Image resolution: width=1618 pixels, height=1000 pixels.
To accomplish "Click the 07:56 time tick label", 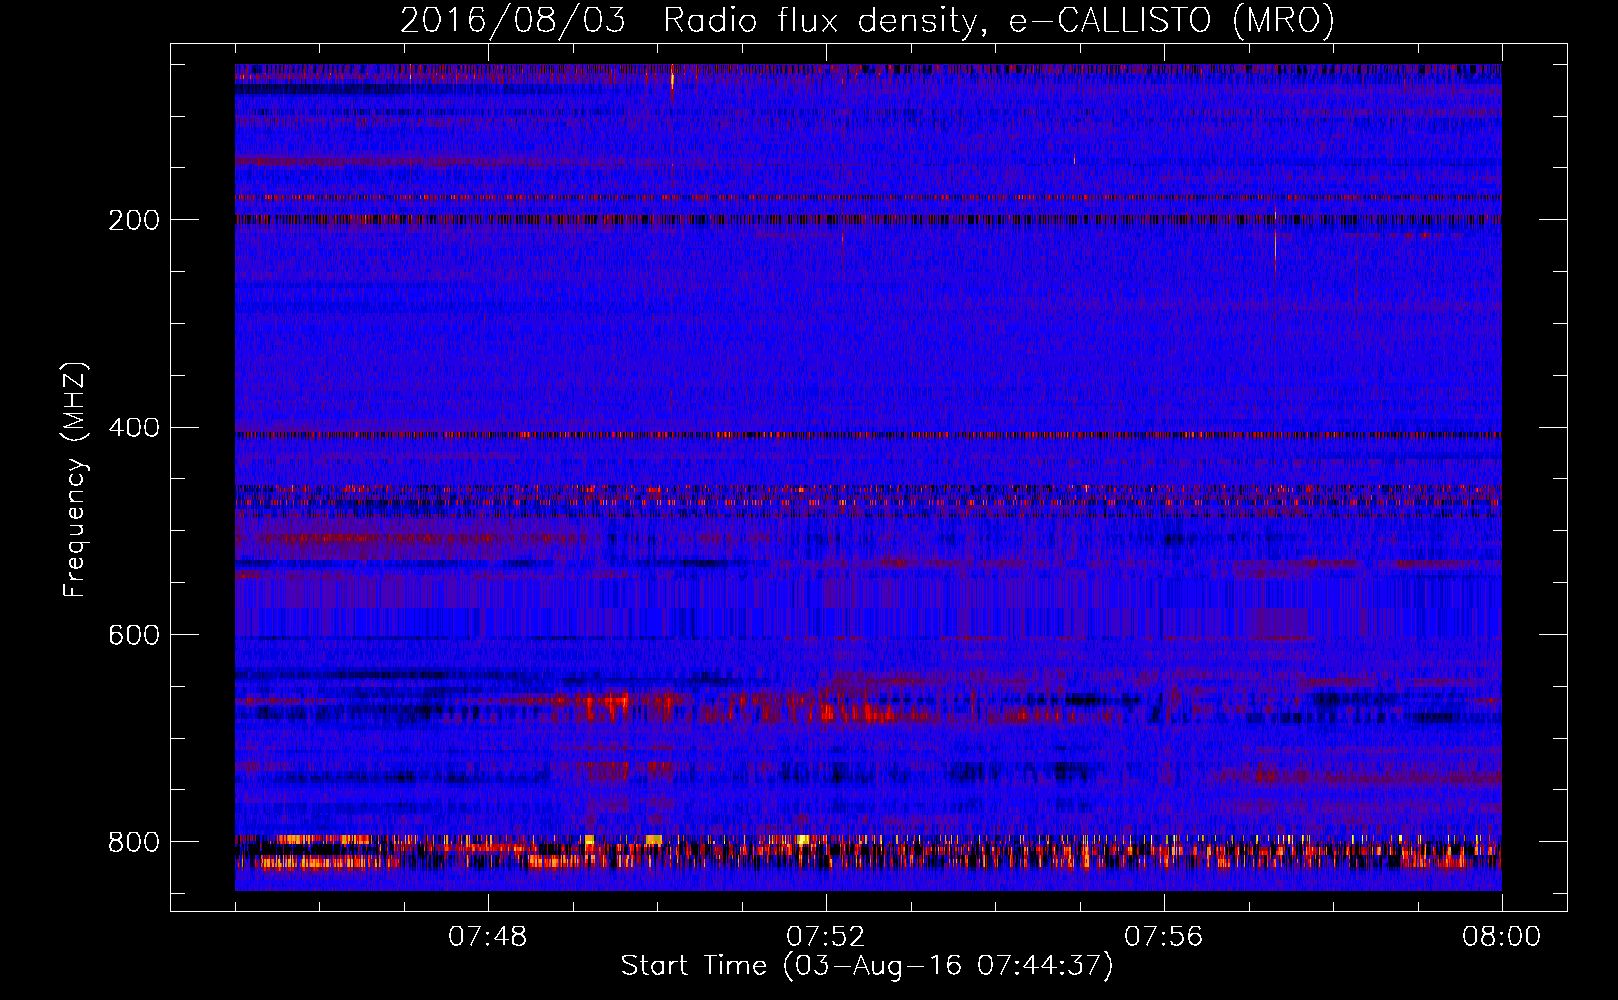I will tap(1163, 937).
